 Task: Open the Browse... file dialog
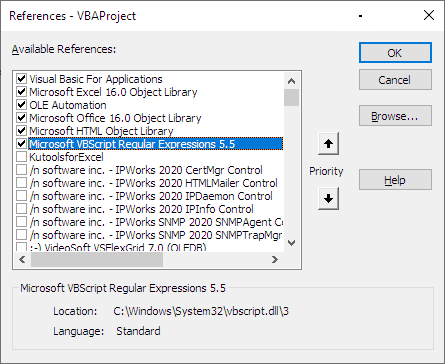click(395, 116)
